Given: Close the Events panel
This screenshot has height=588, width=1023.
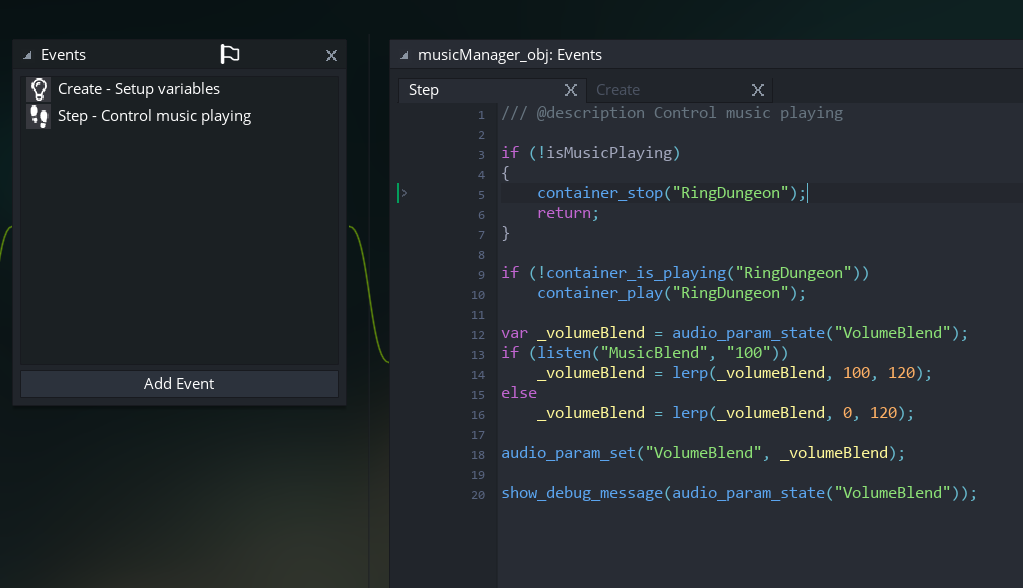Looking at the screenshot, I should 331,55.
